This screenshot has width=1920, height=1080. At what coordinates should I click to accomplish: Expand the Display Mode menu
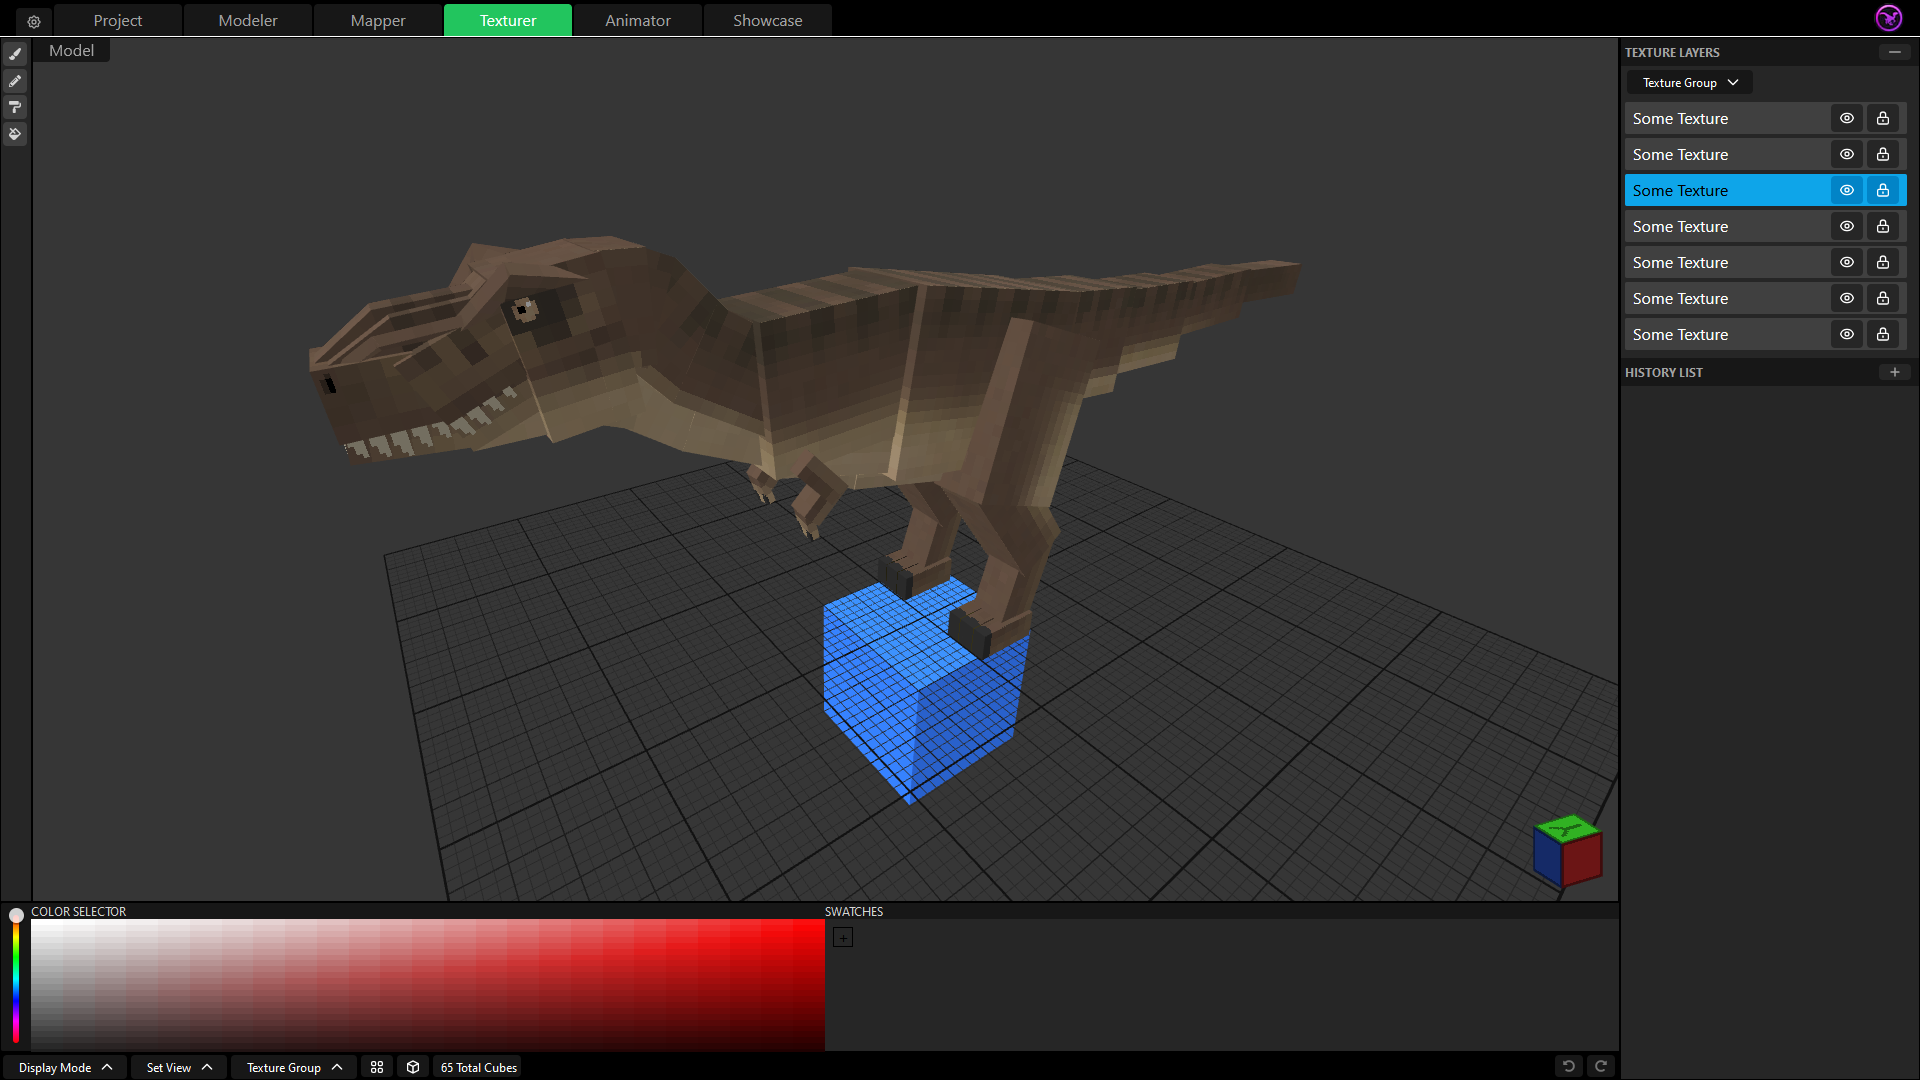pyautogui.click(x=65, y=1067)
